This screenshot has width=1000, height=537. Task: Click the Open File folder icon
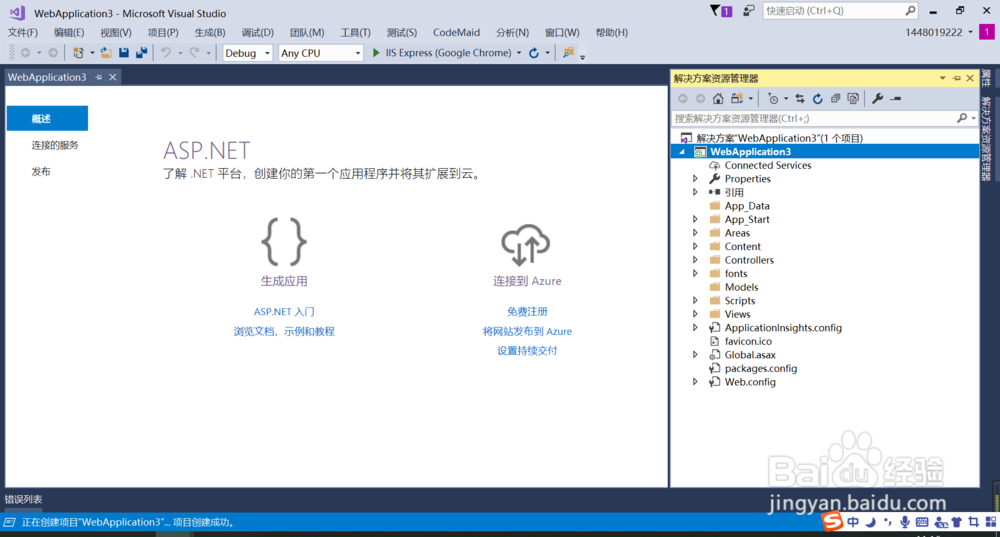pos(106,53)
